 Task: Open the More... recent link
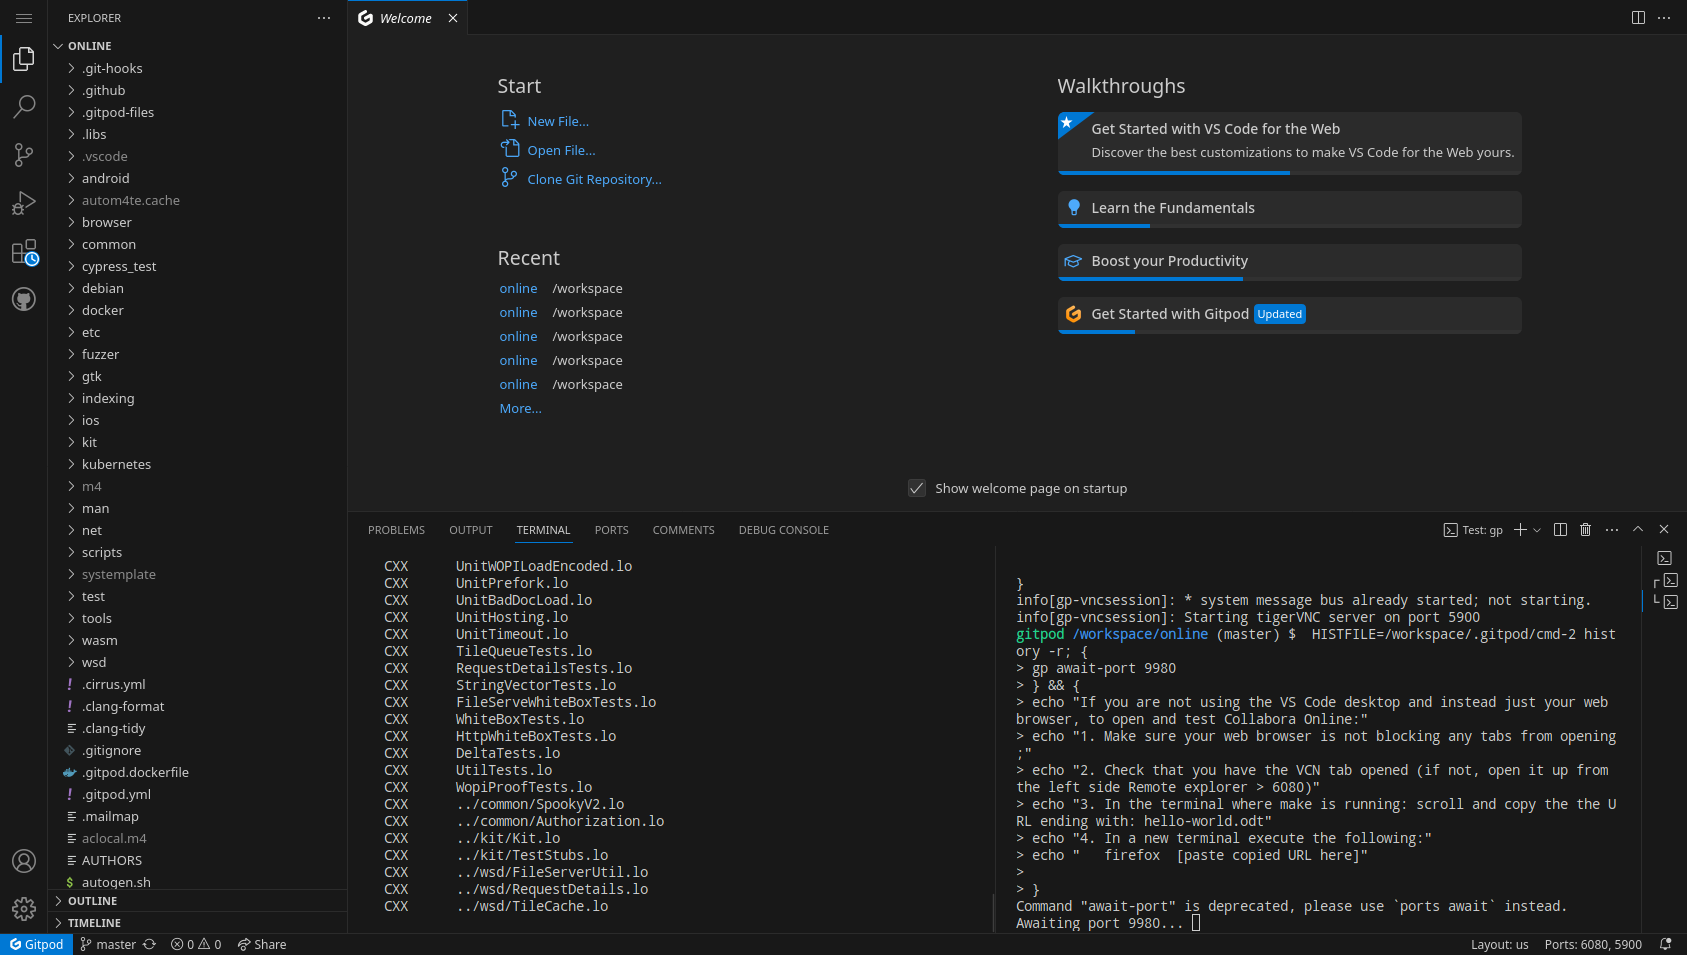520,408
